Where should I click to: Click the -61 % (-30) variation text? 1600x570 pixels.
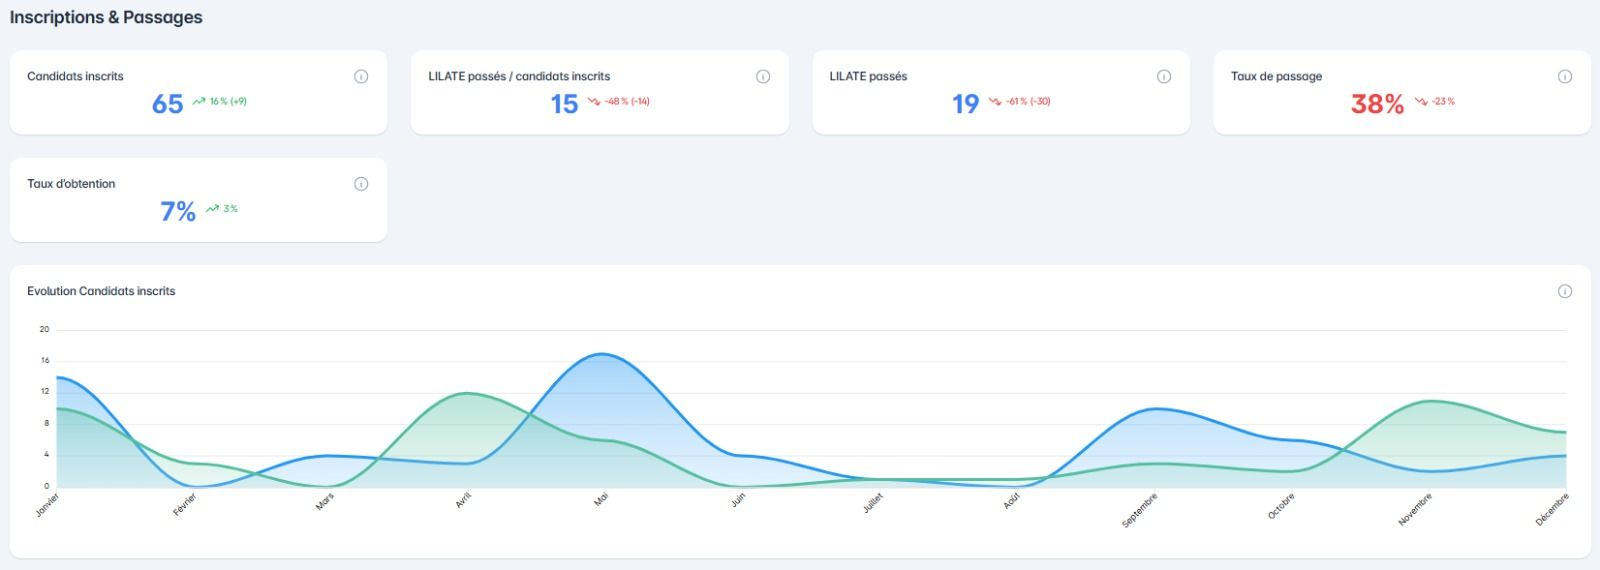point(1028,101)
